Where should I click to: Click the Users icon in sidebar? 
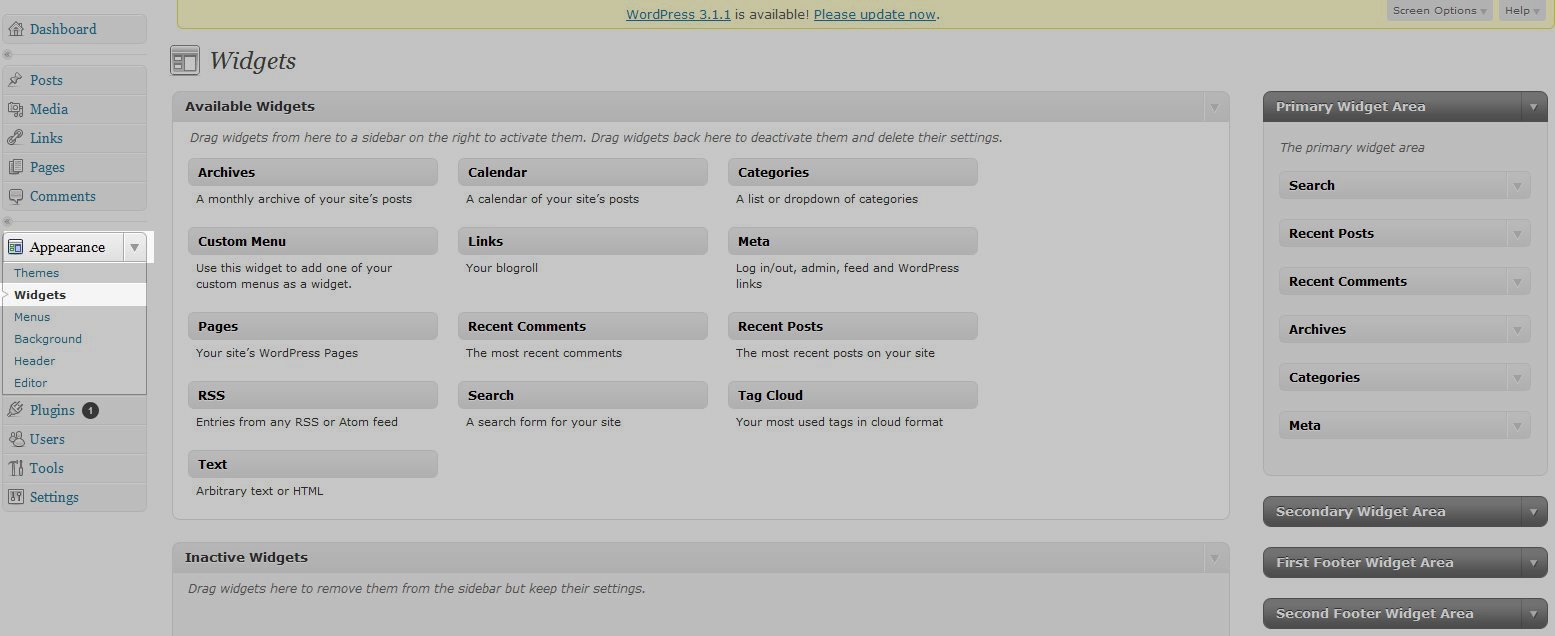pyautogui.click(x=16, y=439)
